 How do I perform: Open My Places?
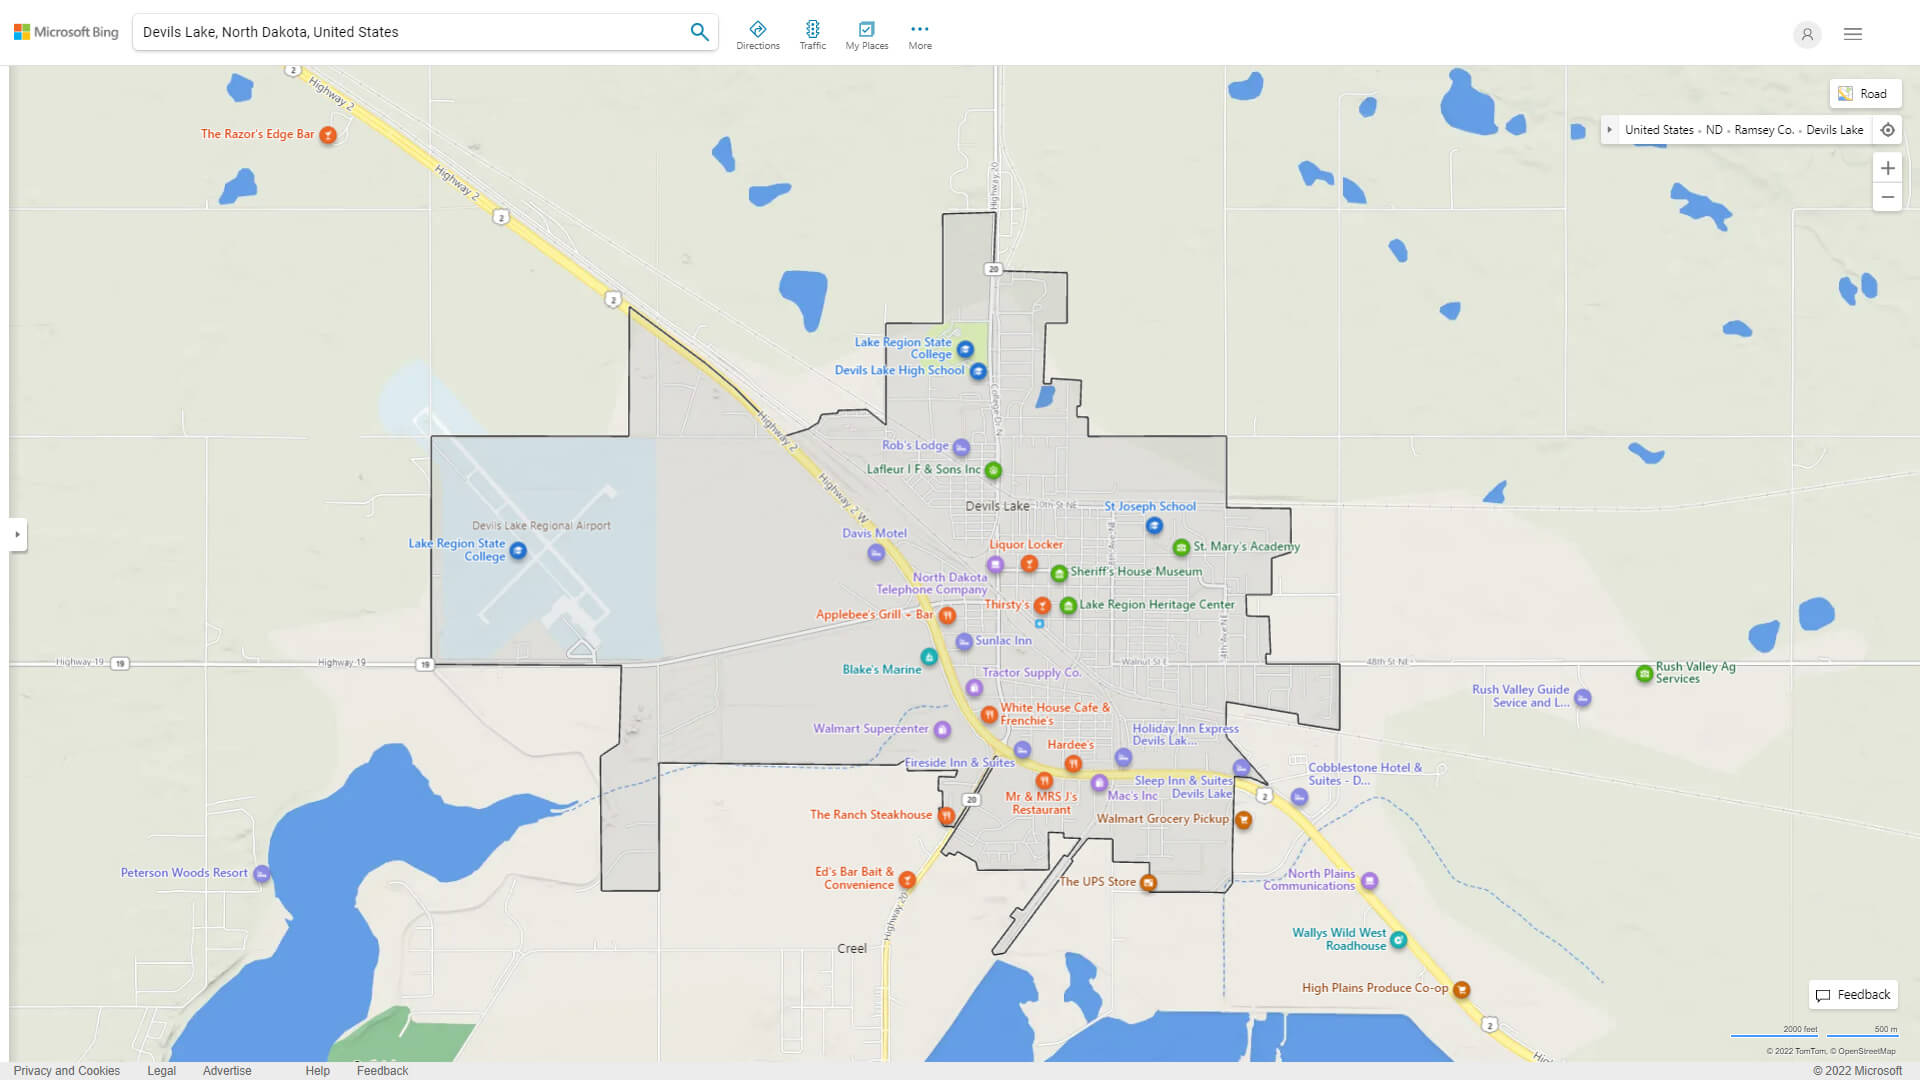[x=866, y=35]
